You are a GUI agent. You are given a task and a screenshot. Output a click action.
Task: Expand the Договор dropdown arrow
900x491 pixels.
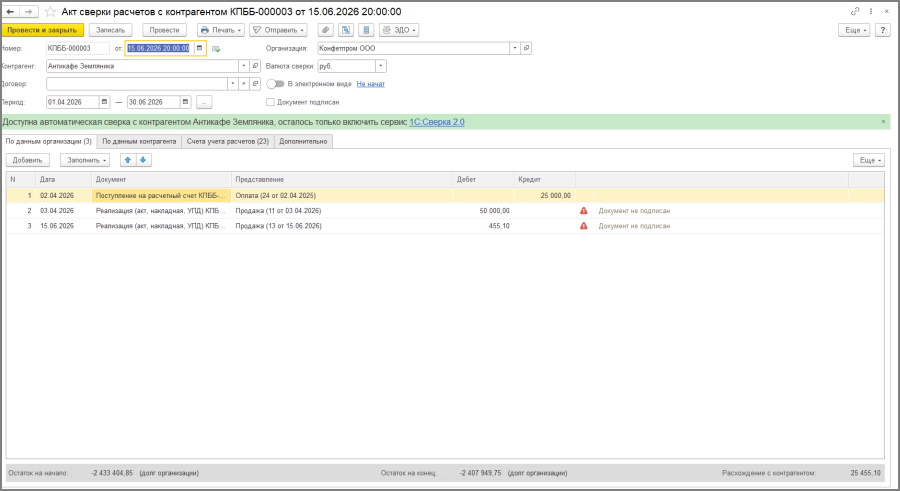click(232, 84)
